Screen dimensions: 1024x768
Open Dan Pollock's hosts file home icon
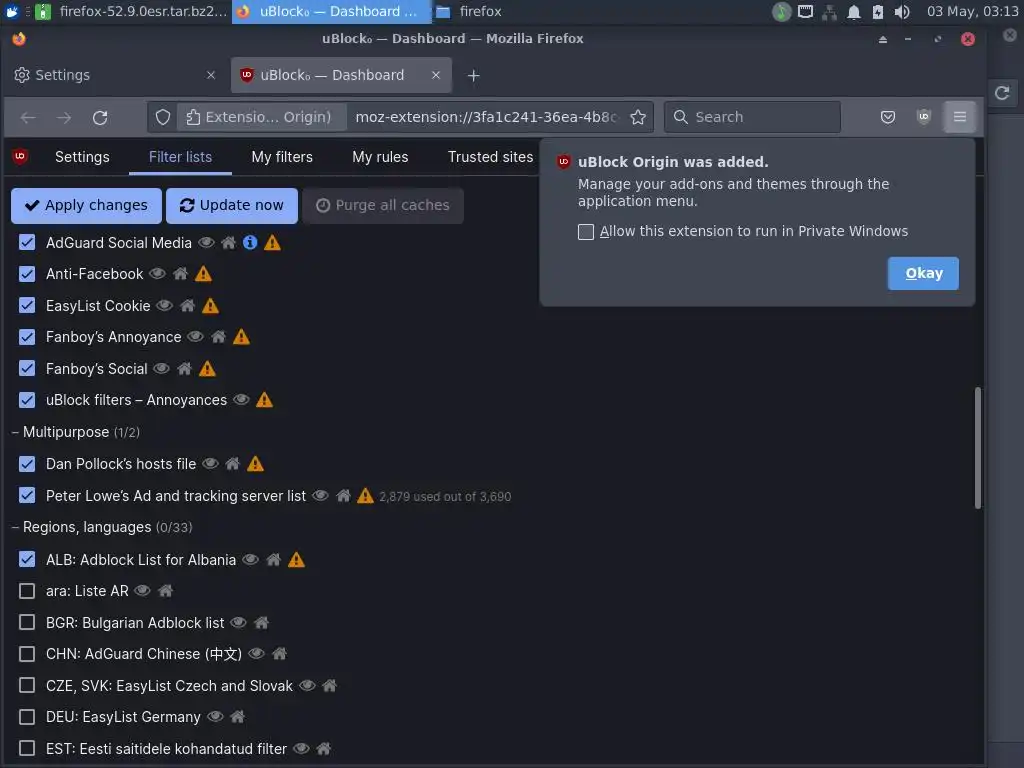232,464
